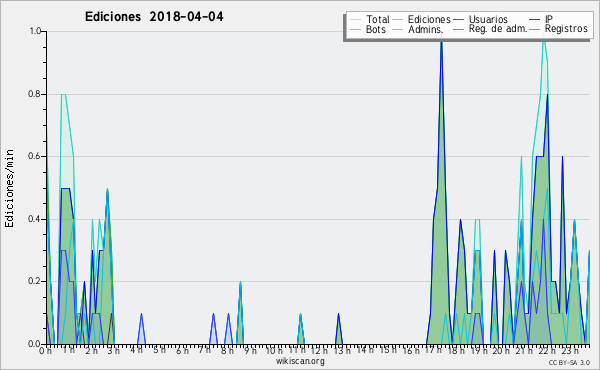Click the y-axis value 0.6
Viewport: 600px width, 370px height.
[35, 156]
